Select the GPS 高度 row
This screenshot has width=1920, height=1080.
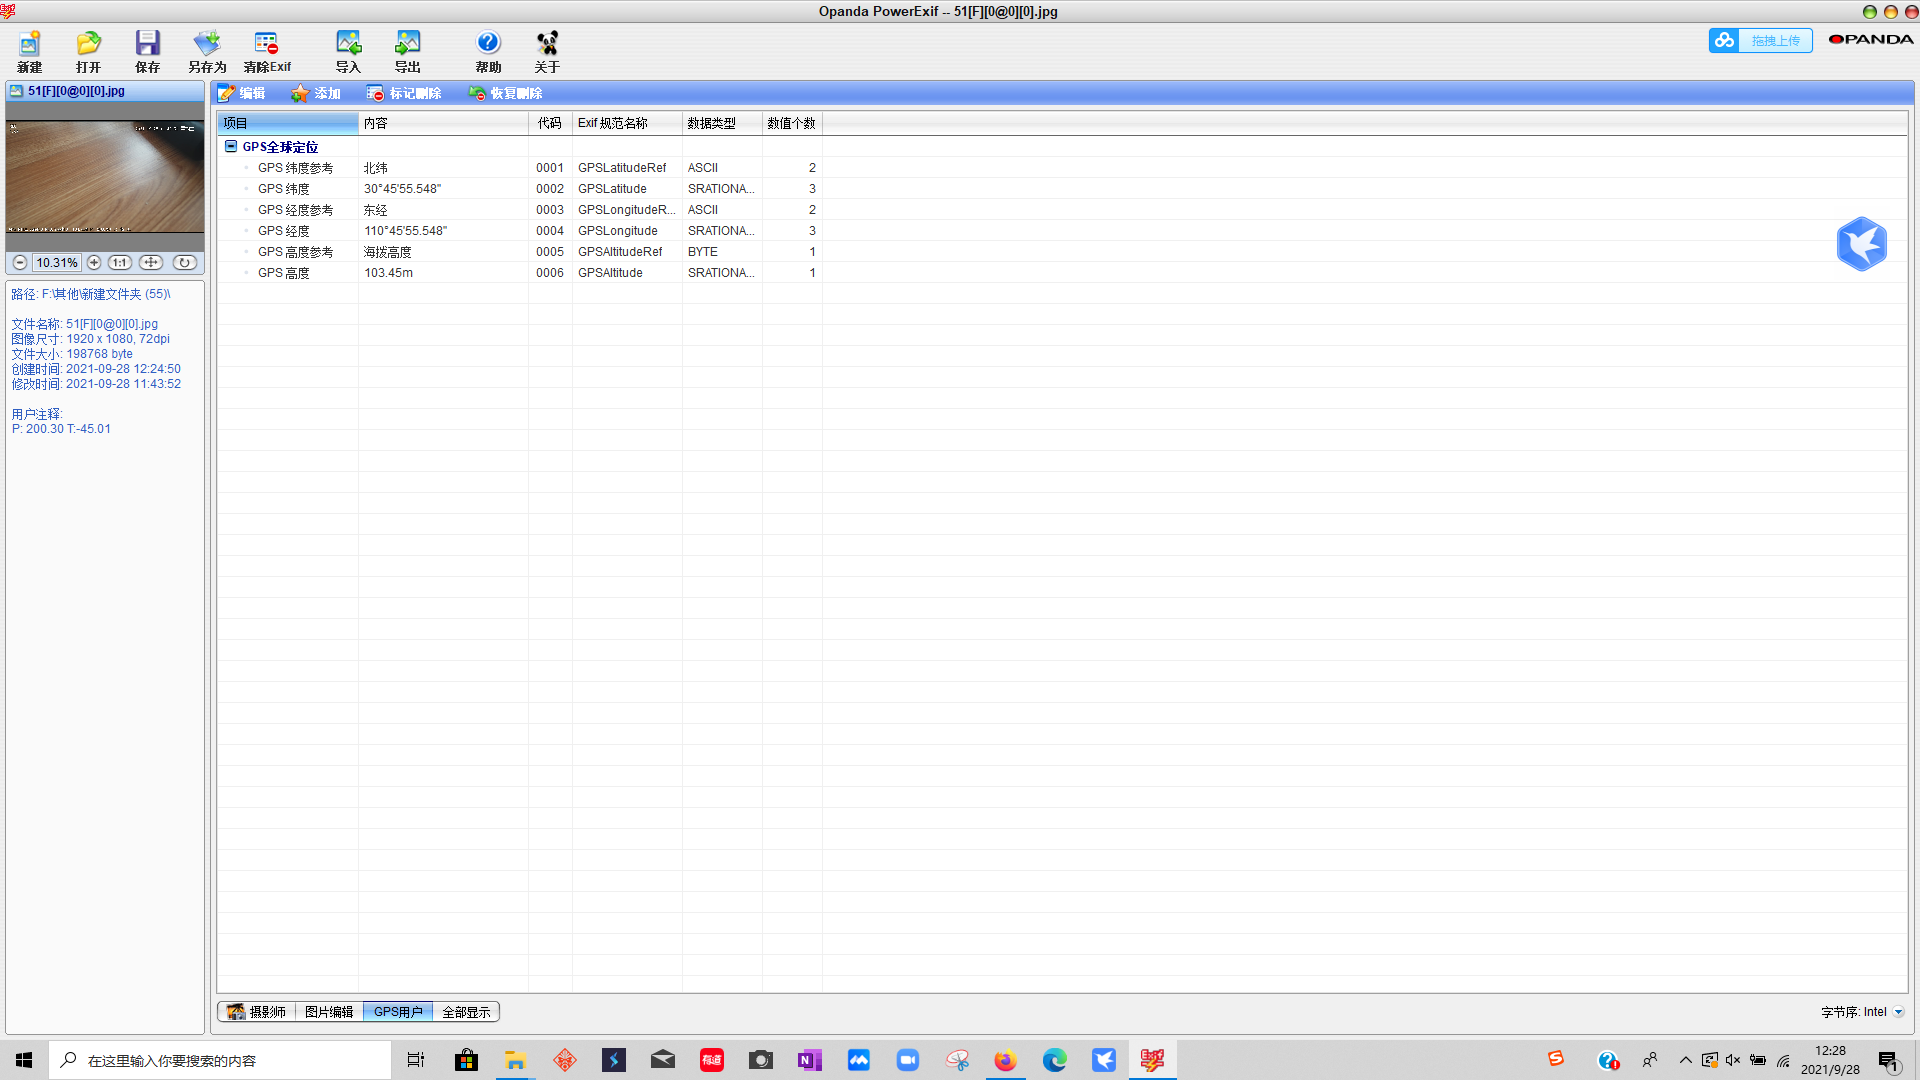click(284, 273)
